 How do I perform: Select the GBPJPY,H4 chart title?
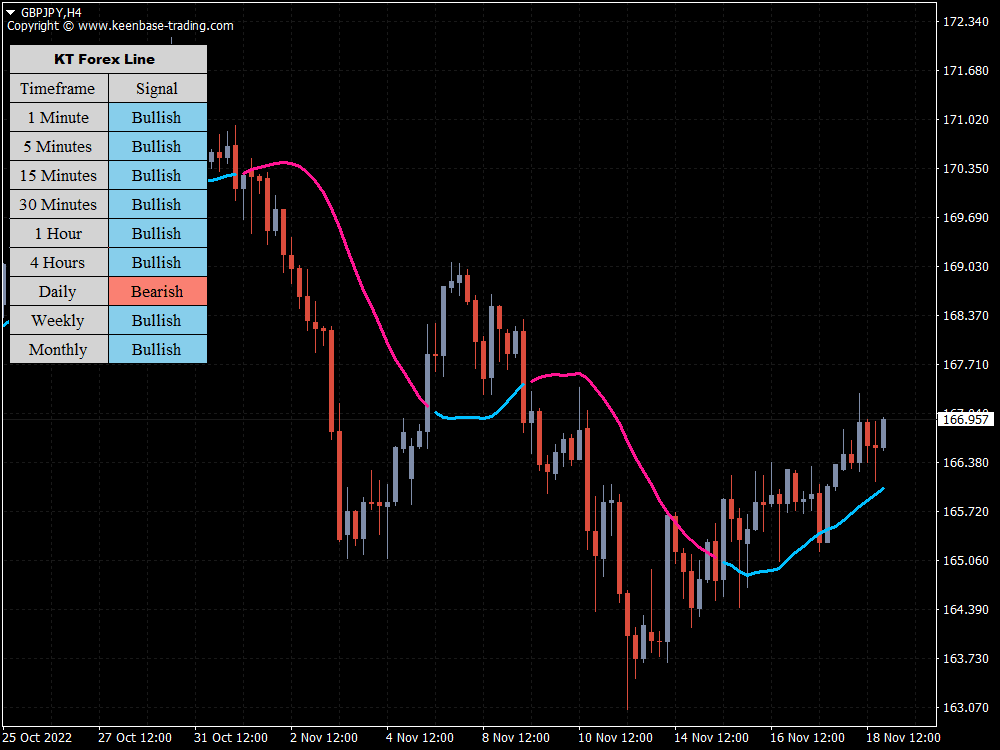click(x=51, y=12)
